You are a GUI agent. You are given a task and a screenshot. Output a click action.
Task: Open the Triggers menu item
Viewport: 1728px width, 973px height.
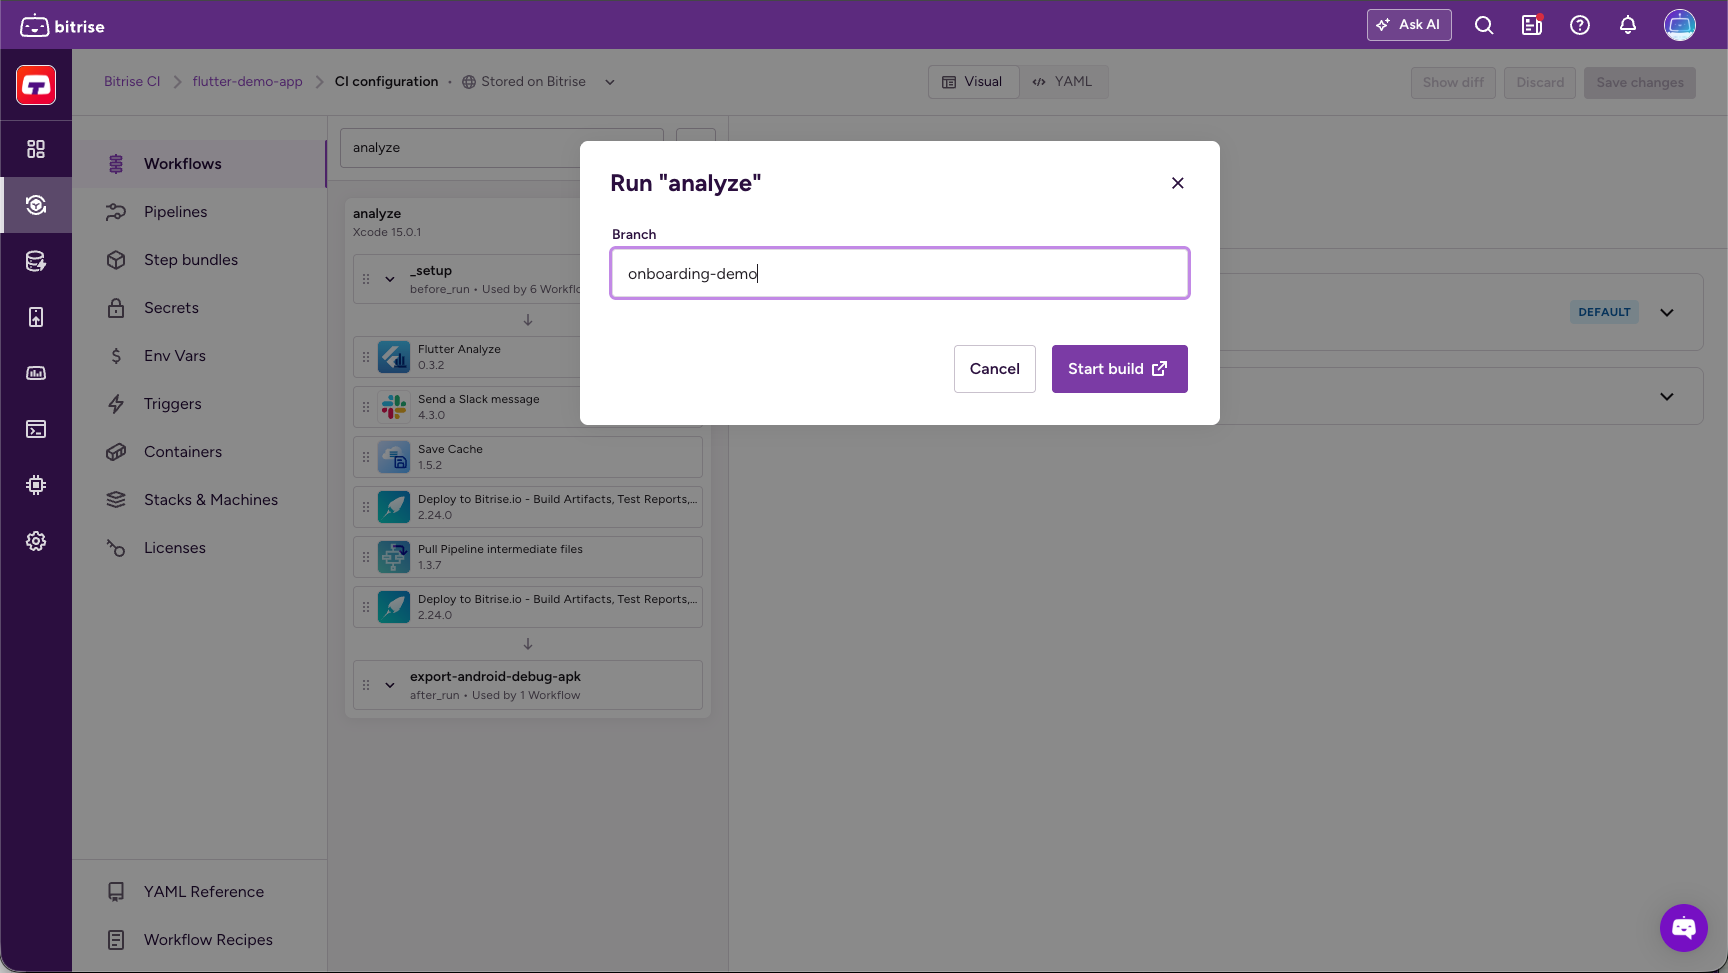tap(200, 404)
